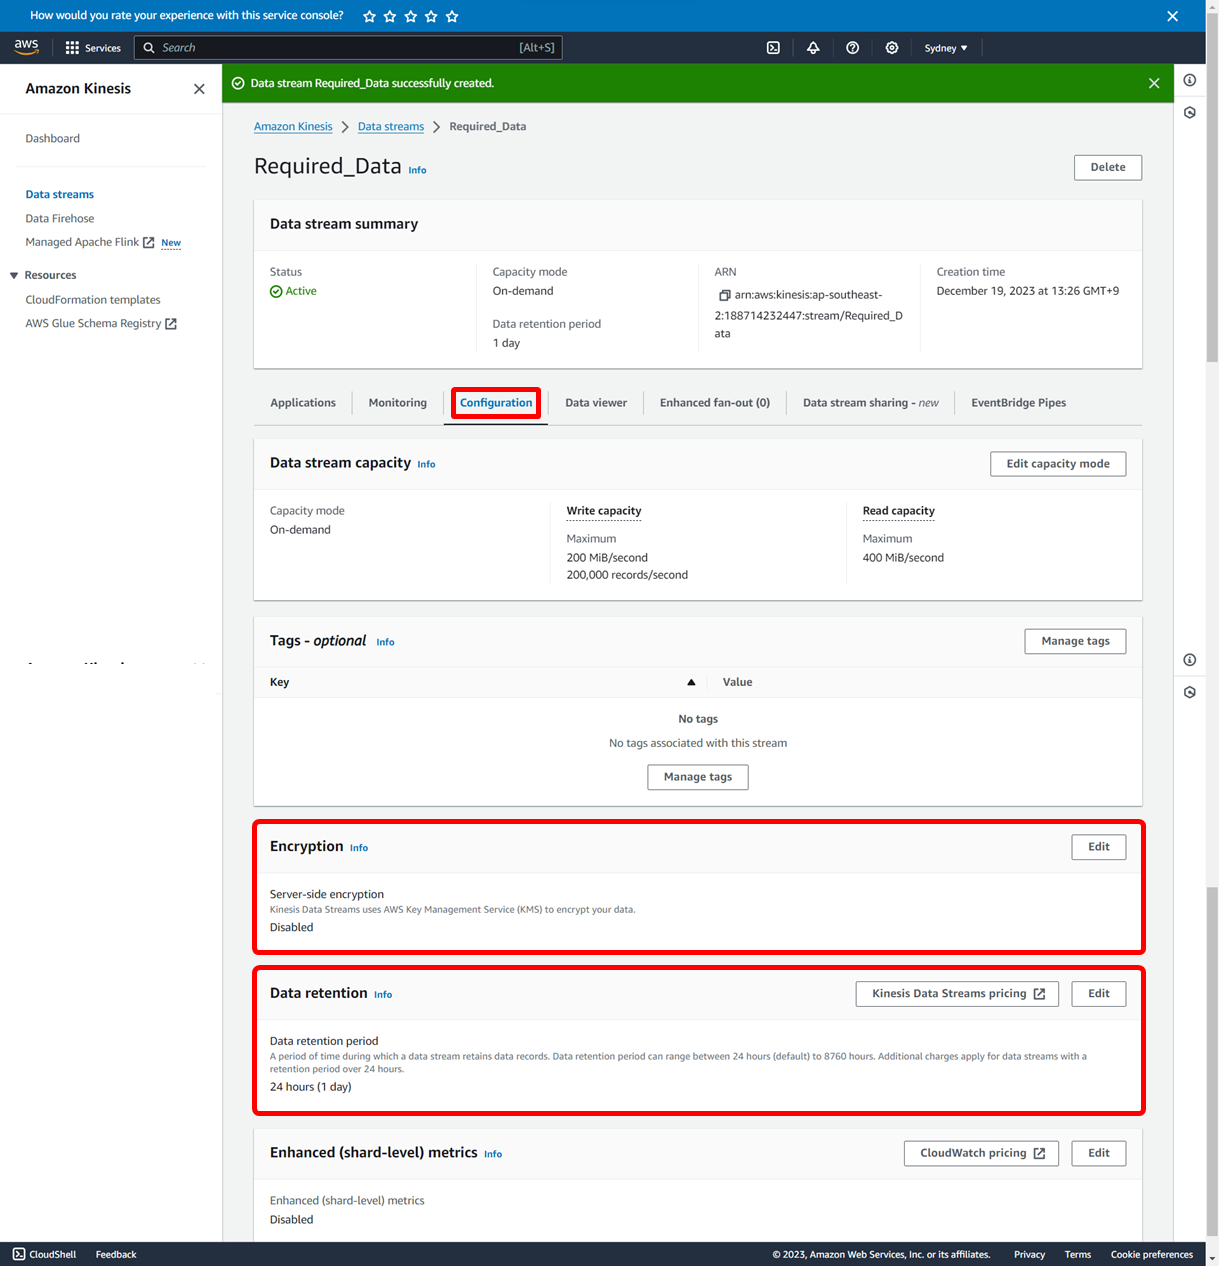Open CloudShell from top navigation bar
1219x1266 pixels.
pos(773,48)
